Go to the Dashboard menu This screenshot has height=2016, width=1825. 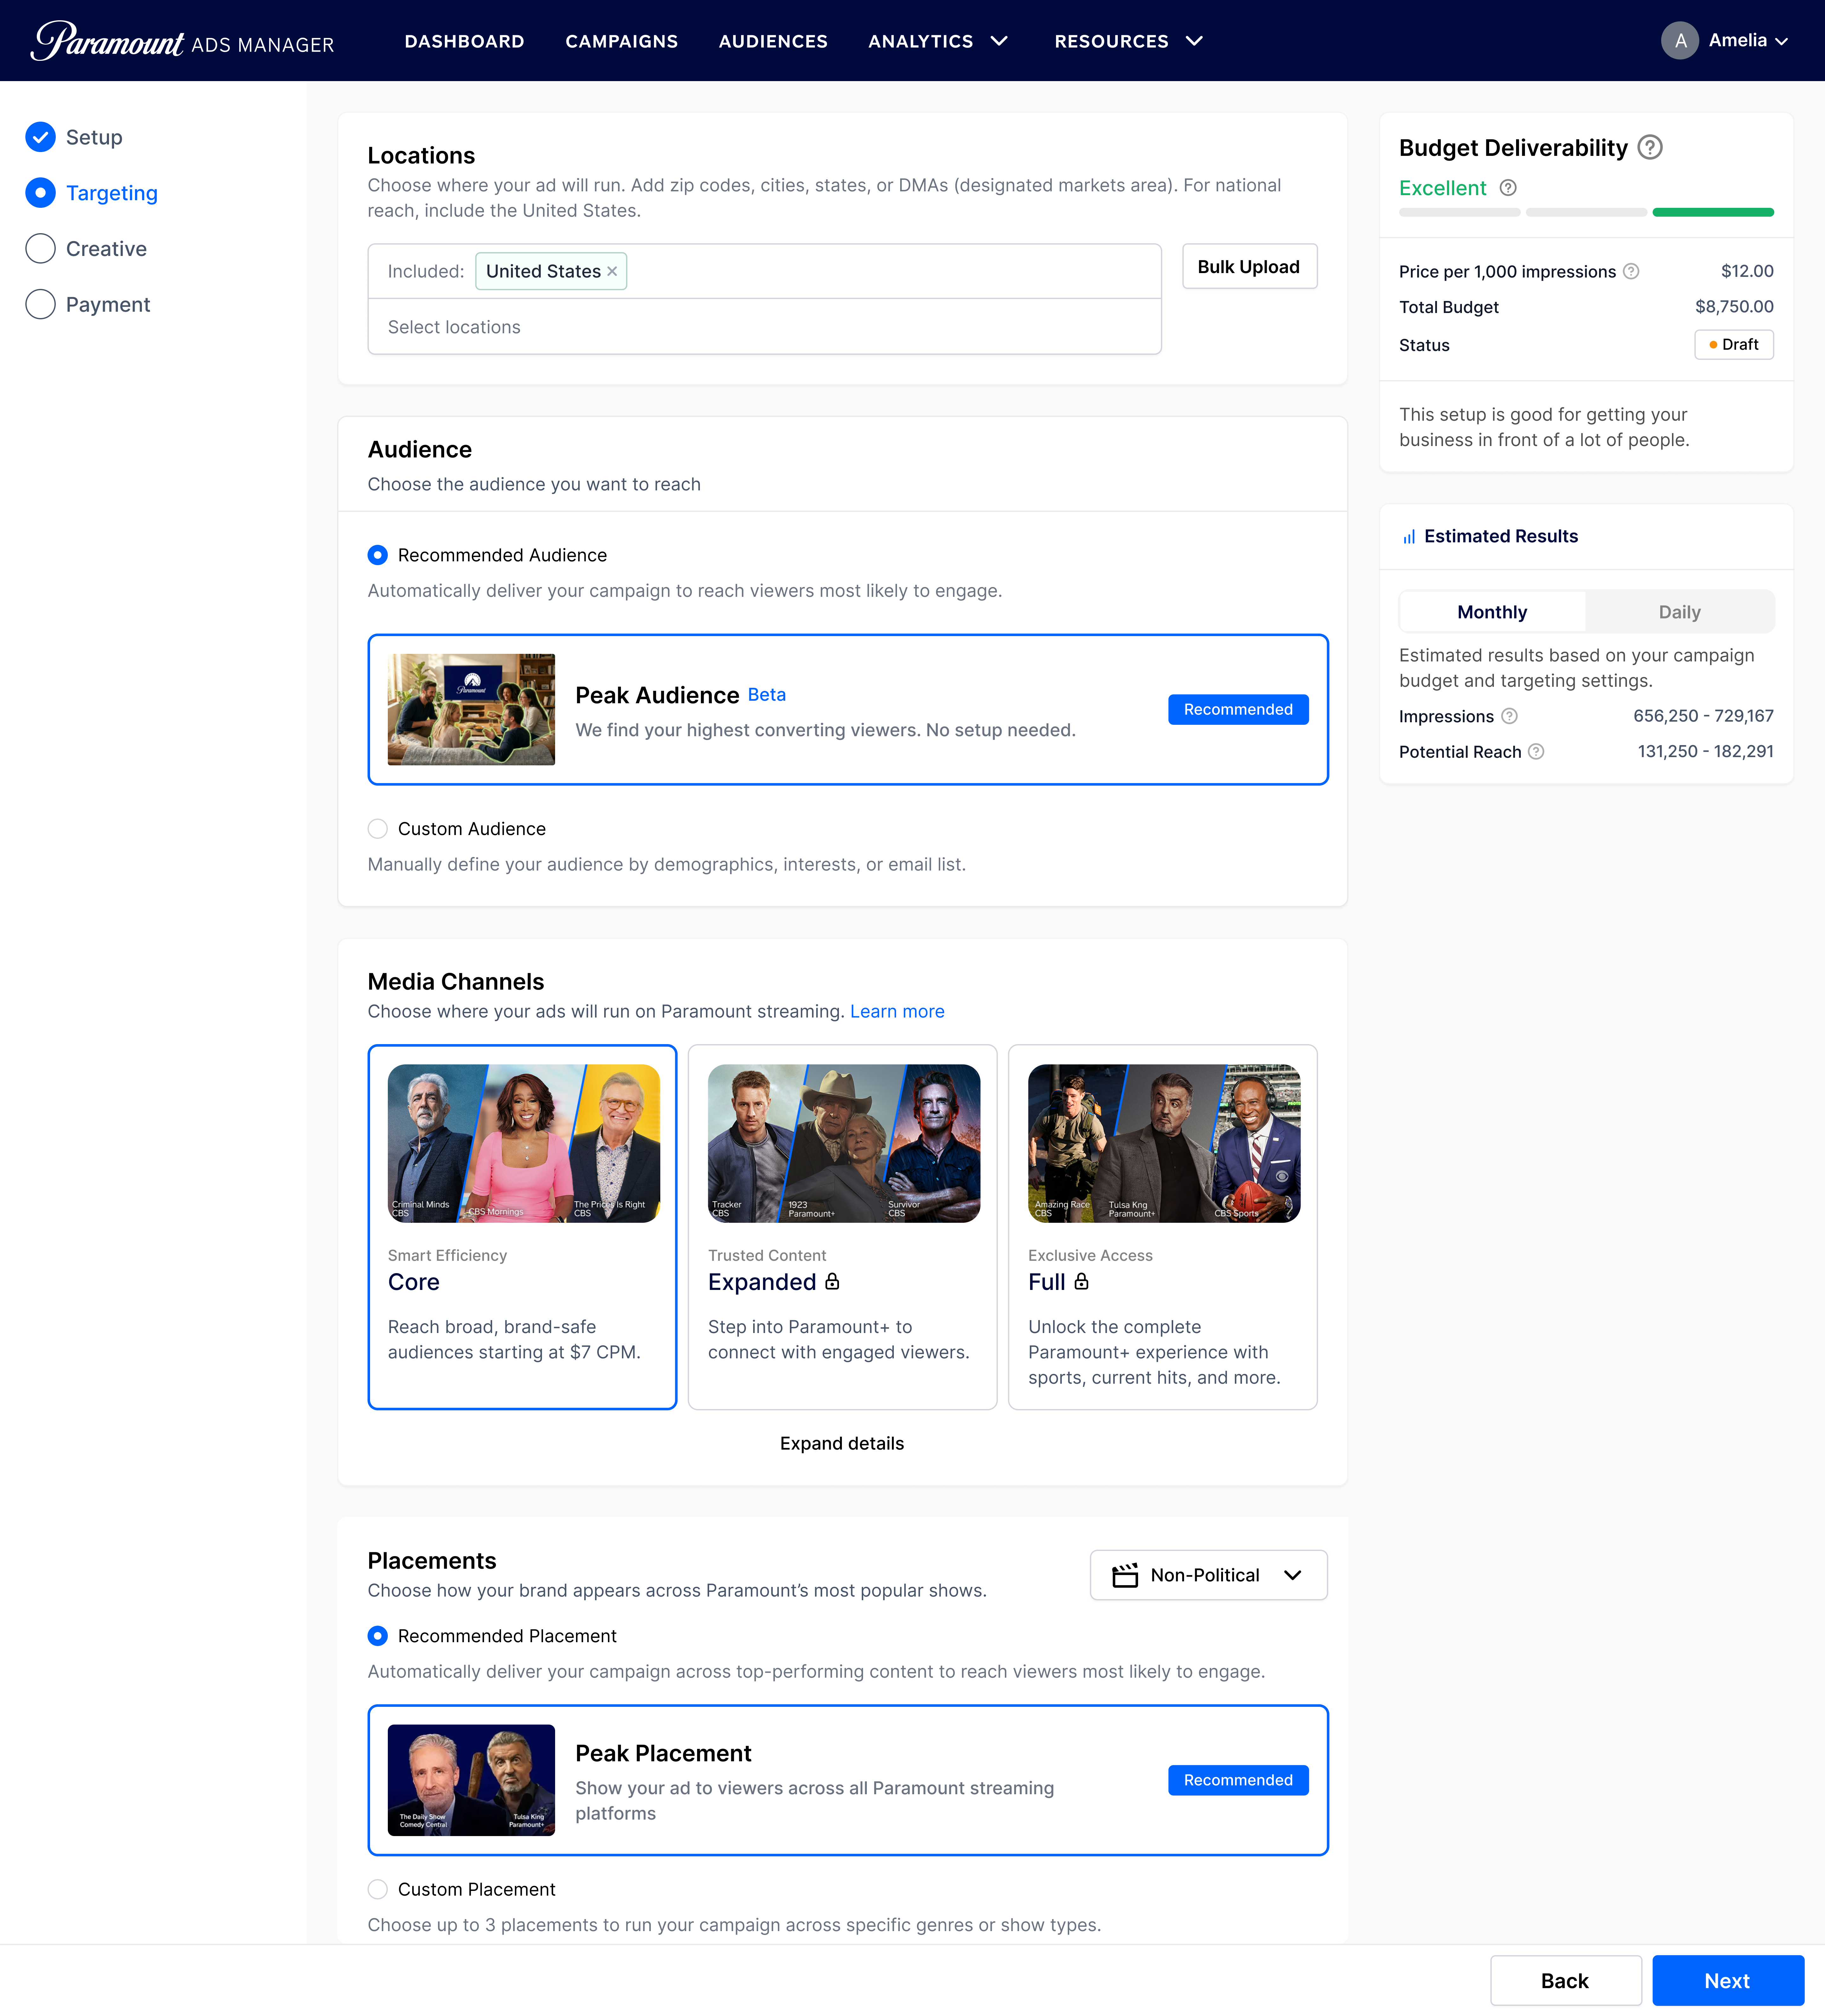click(x=464, y=41)
